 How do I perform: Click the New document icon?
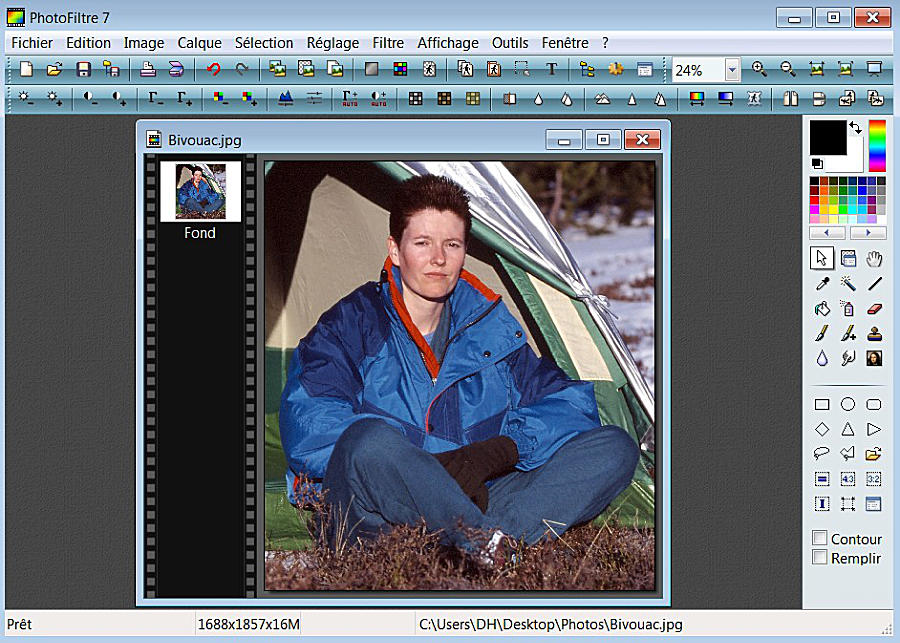click(x=26, y=69)
